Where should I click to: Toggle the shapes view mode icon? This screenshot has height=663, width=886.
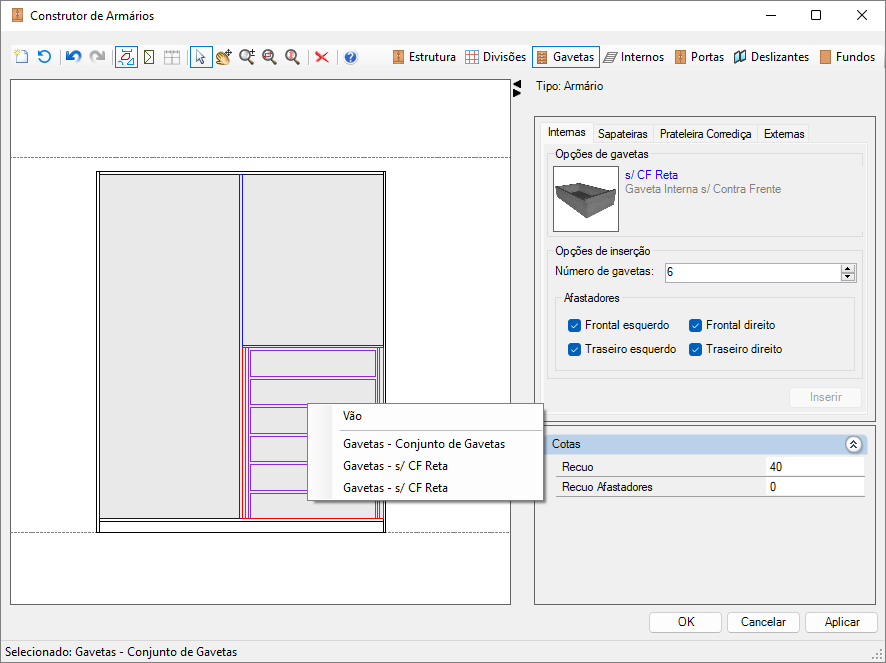[x=126, y=57]
